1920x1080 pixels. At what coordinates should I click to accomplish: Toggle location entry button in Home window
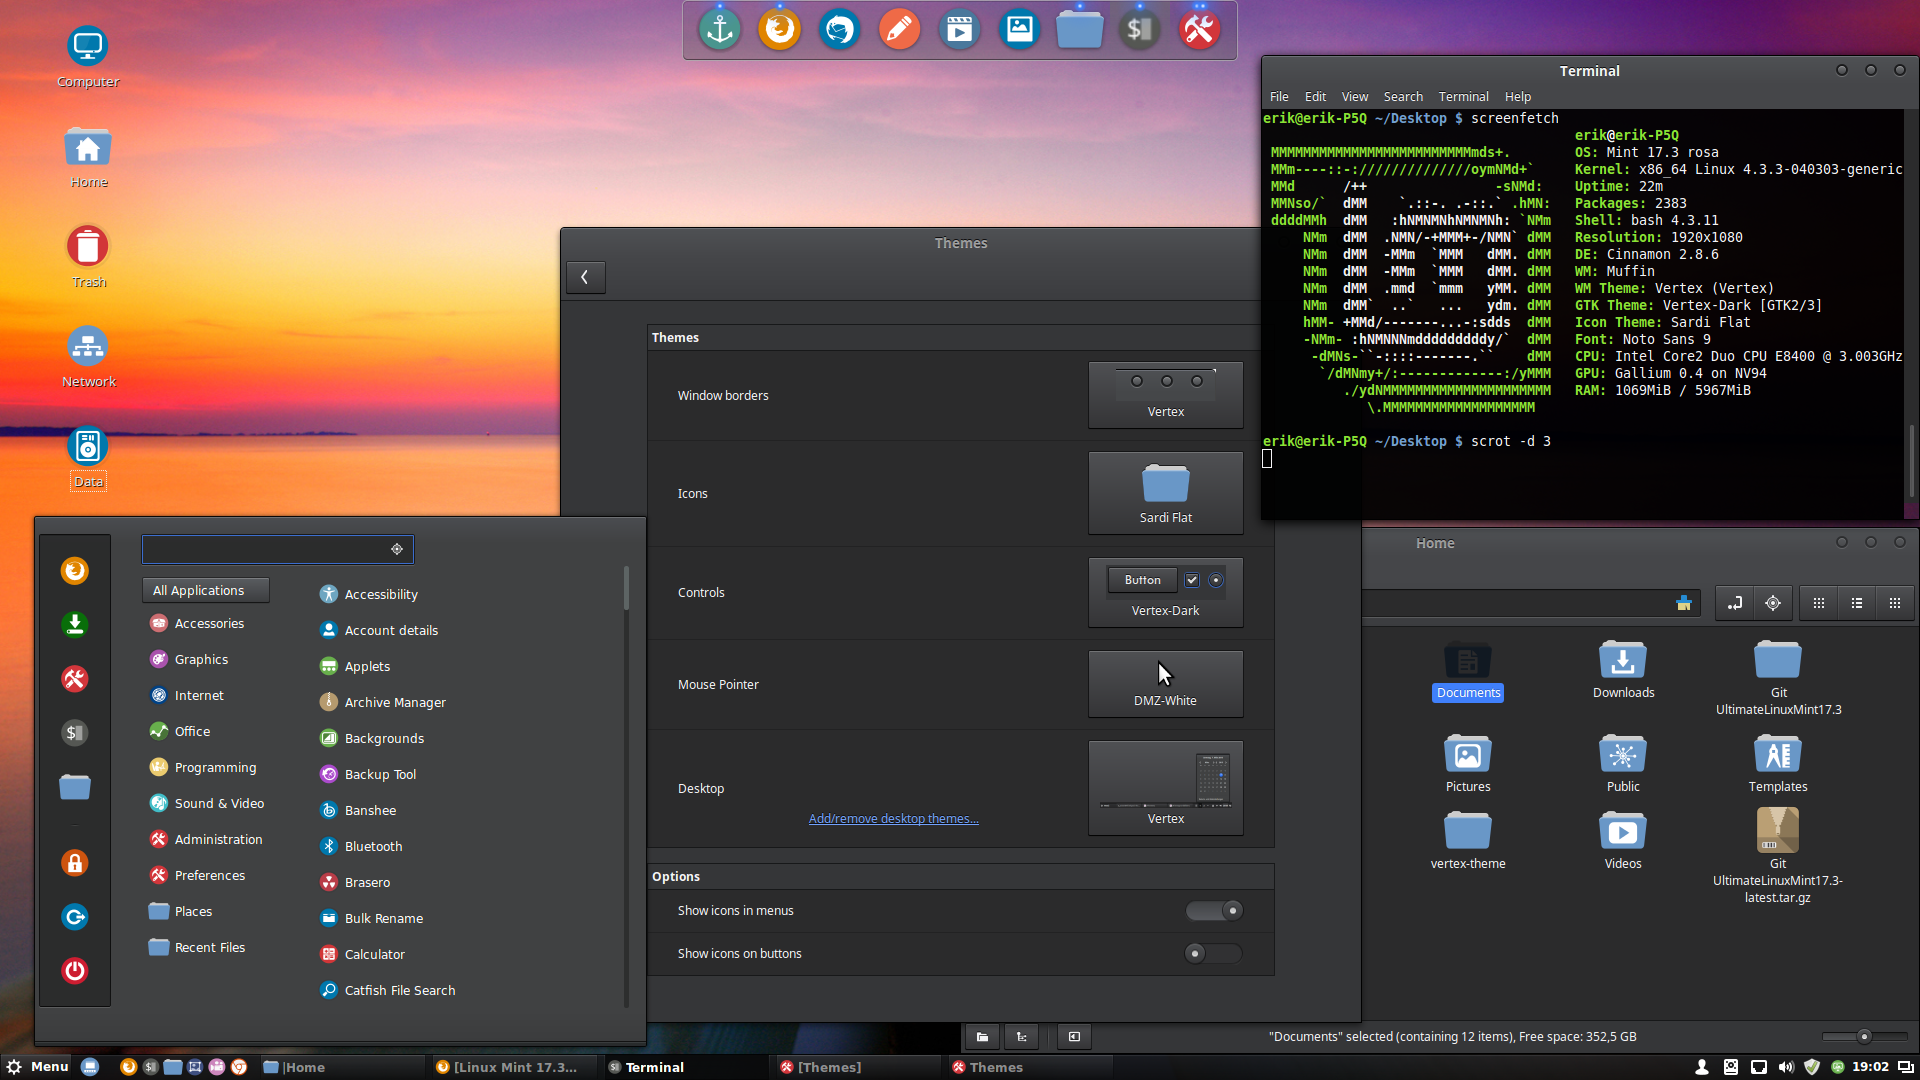pyautogui.click(x=1735, y=603)
